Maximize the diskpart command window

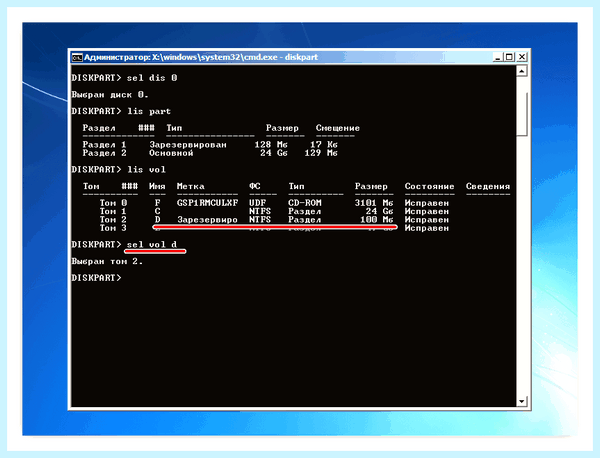509,57
